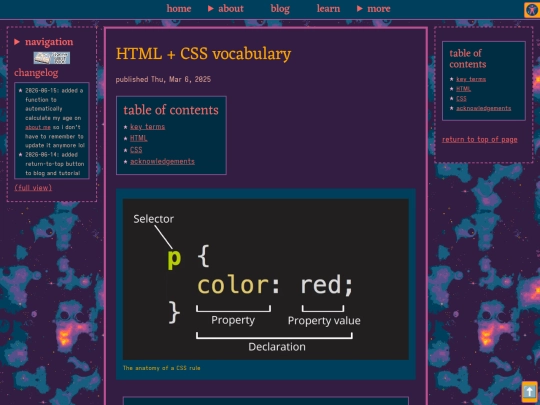Screen dimensions: 540x405
Task: Follow the about me changelog link
Action: pos(38,127)
